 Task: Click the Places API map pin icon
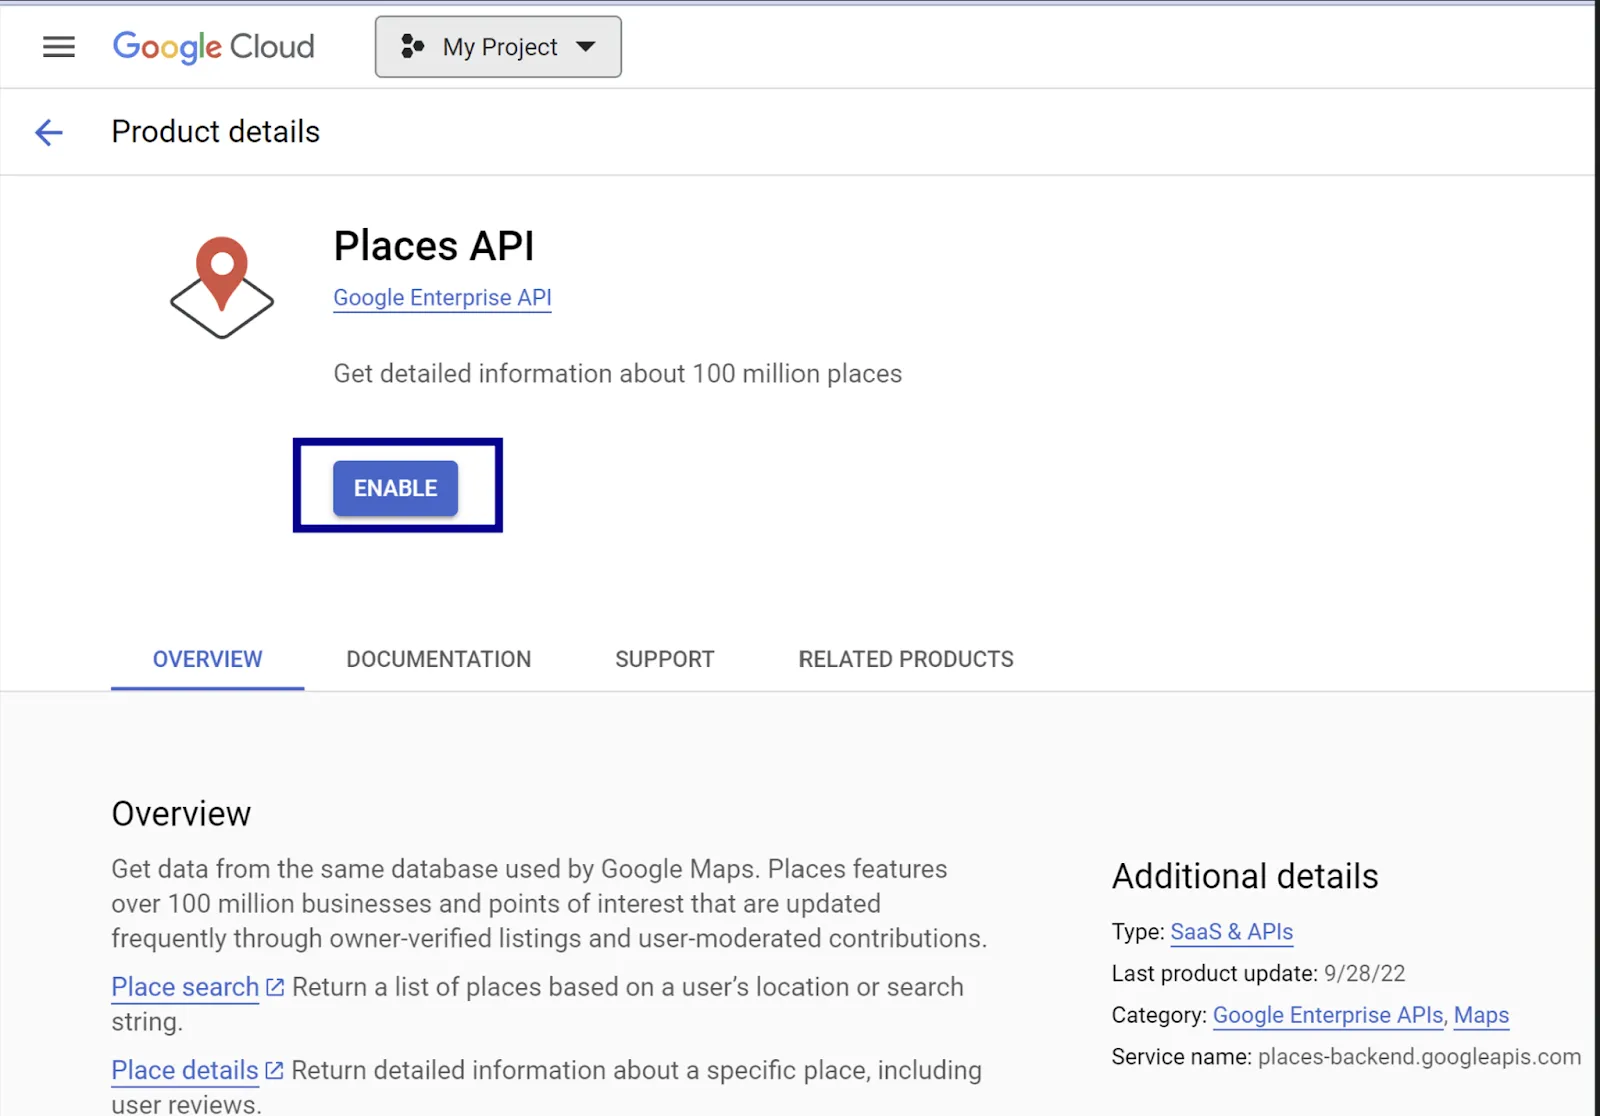point(222,288)
